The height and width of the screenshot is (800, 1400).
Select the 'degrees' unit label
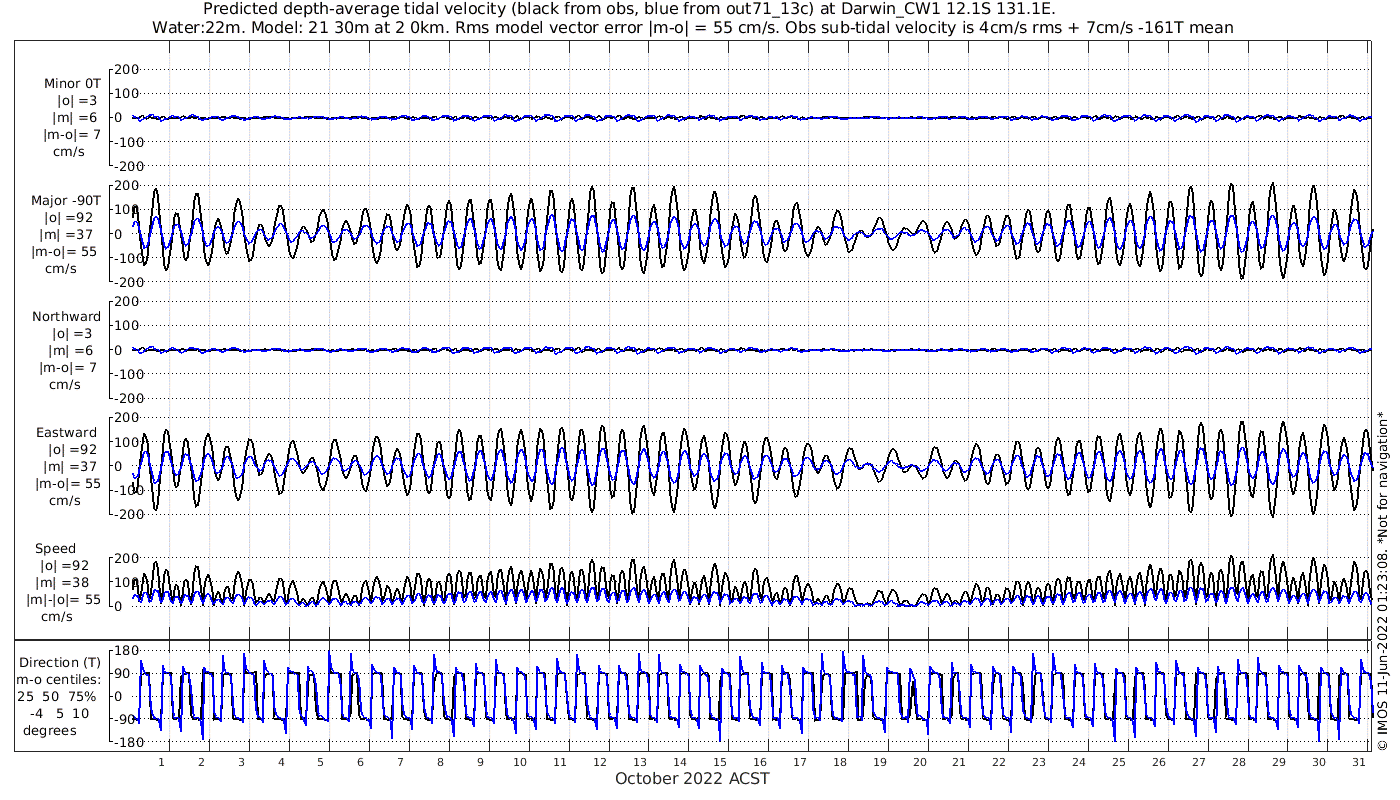click(x=50, y=730)
